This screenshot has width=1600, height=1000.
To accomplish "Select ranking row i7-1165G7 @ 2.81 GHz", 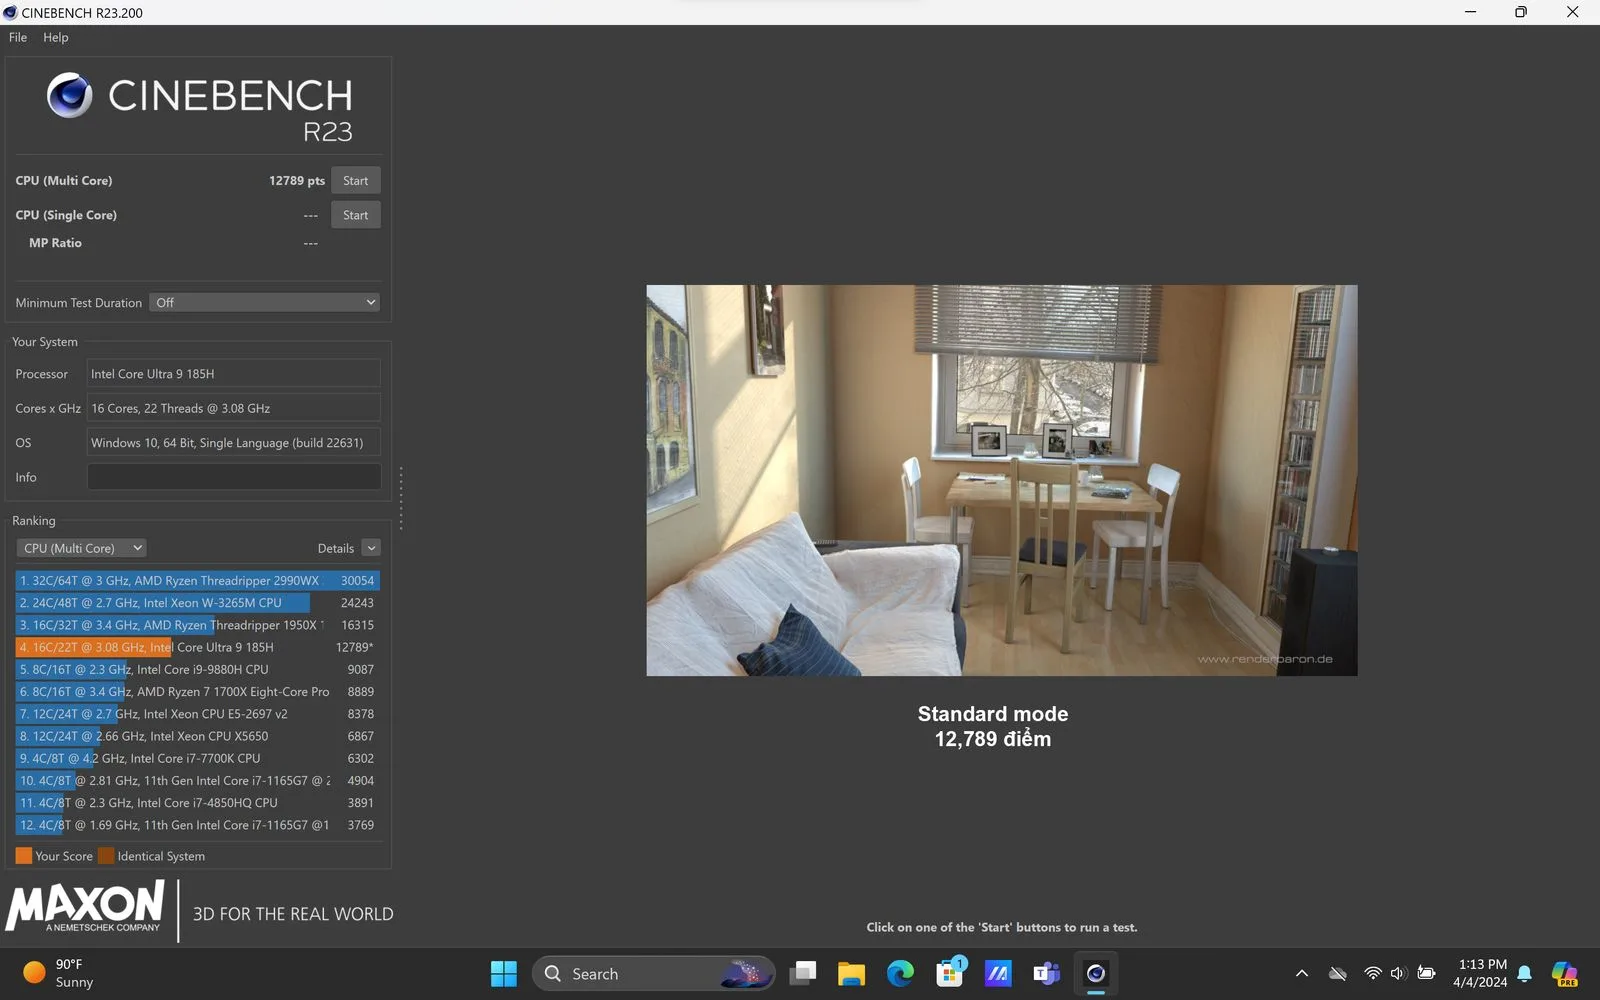I will coord(197,780).
